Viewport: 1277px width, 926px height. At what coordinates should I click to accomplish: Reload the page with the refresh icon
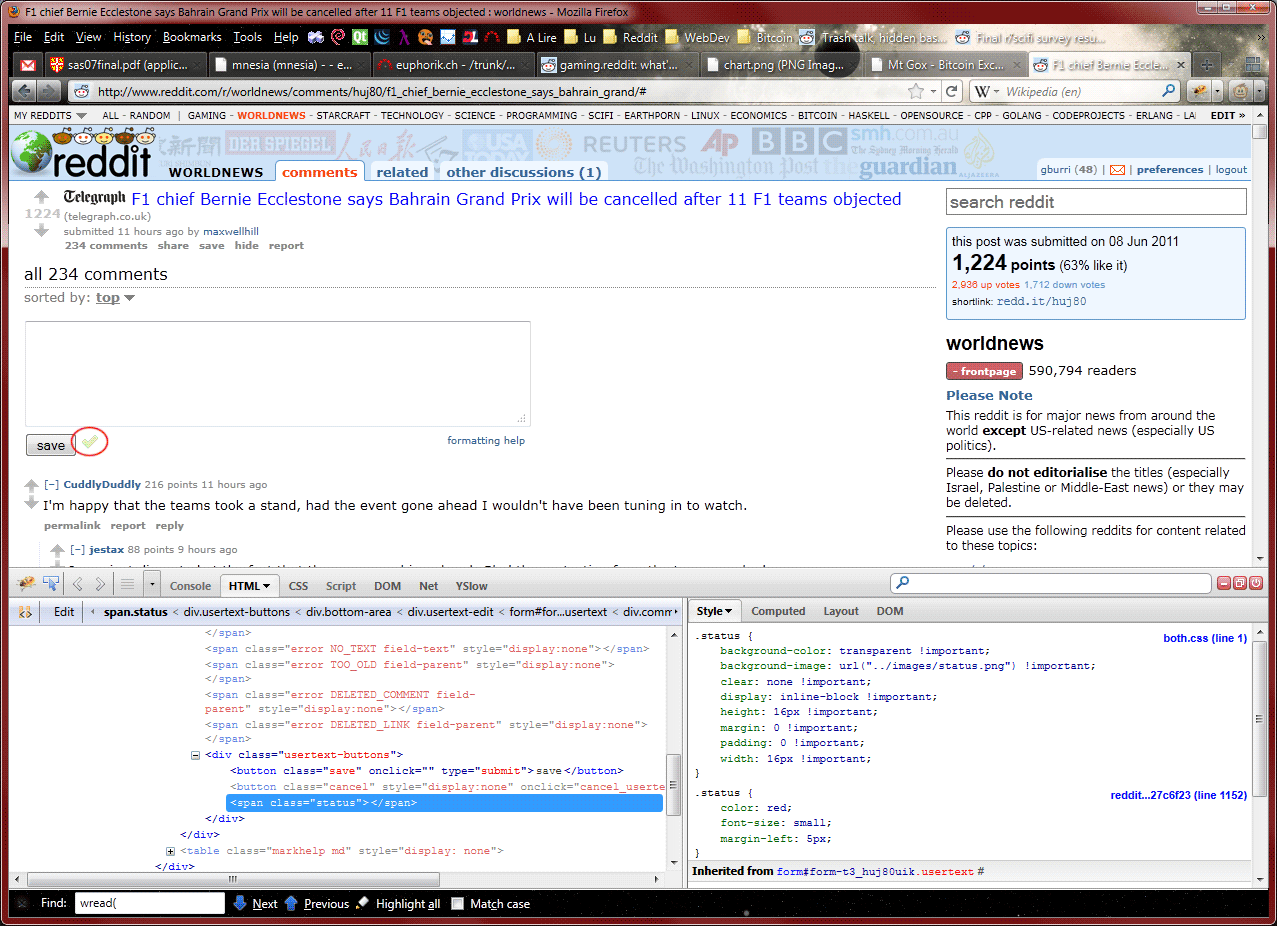(x=952, y=91)
